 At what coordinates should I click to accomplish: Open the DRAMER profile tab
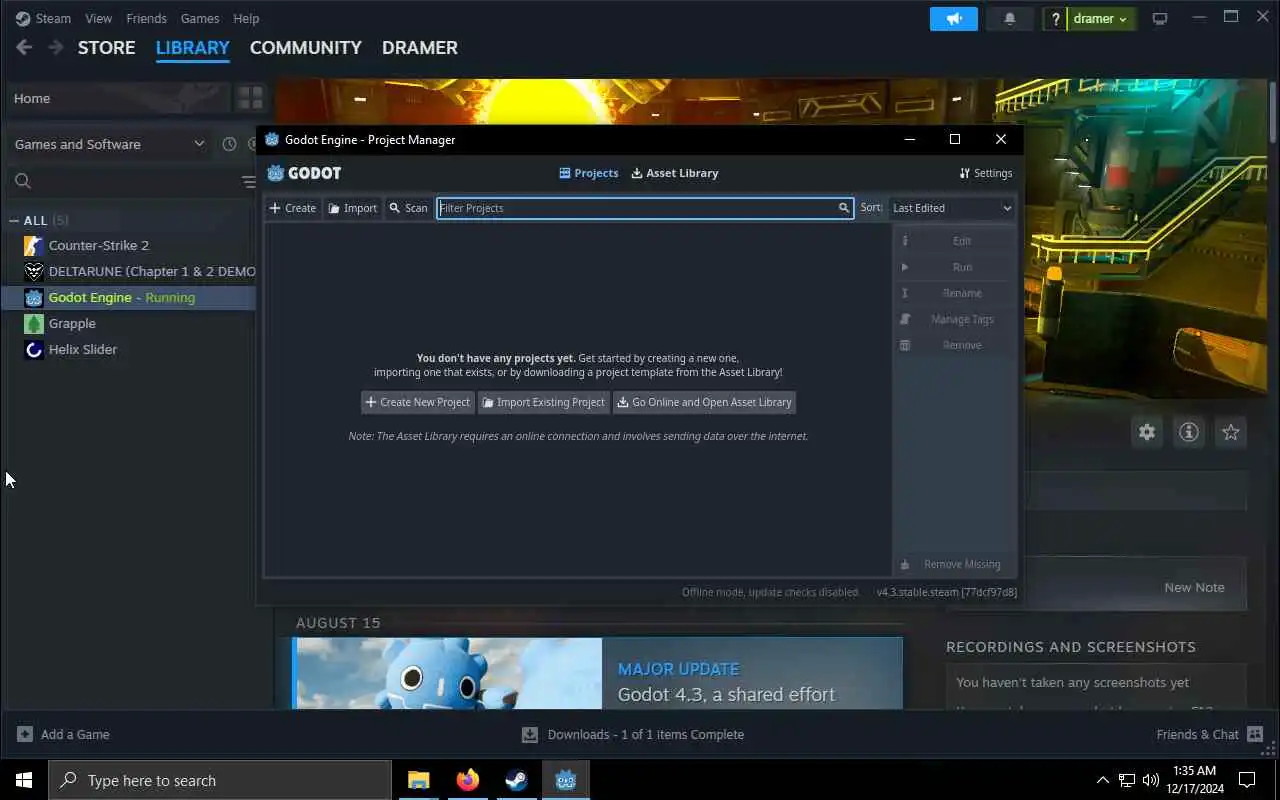(420, 47)
